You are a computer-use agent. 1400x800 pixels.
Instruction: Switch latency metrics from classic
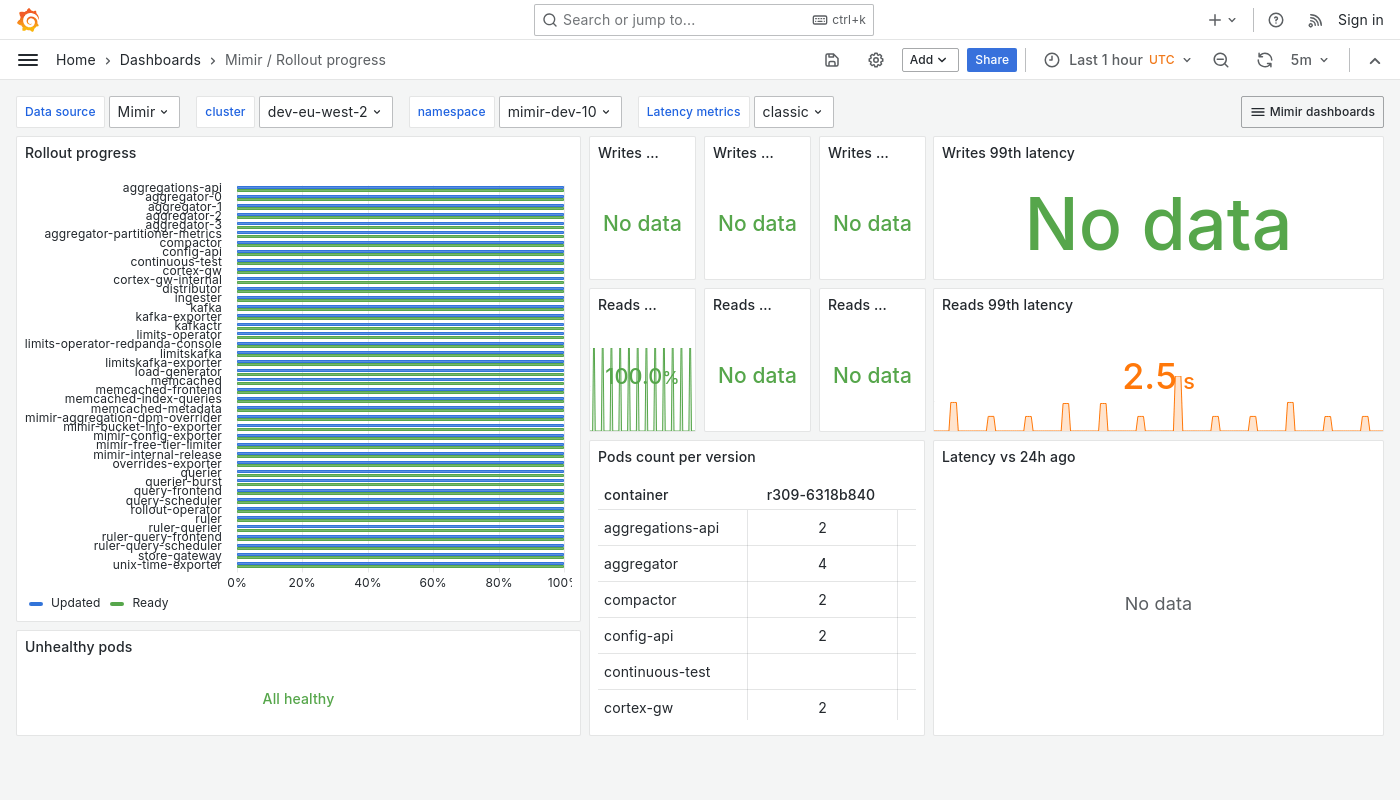[793, 111]
